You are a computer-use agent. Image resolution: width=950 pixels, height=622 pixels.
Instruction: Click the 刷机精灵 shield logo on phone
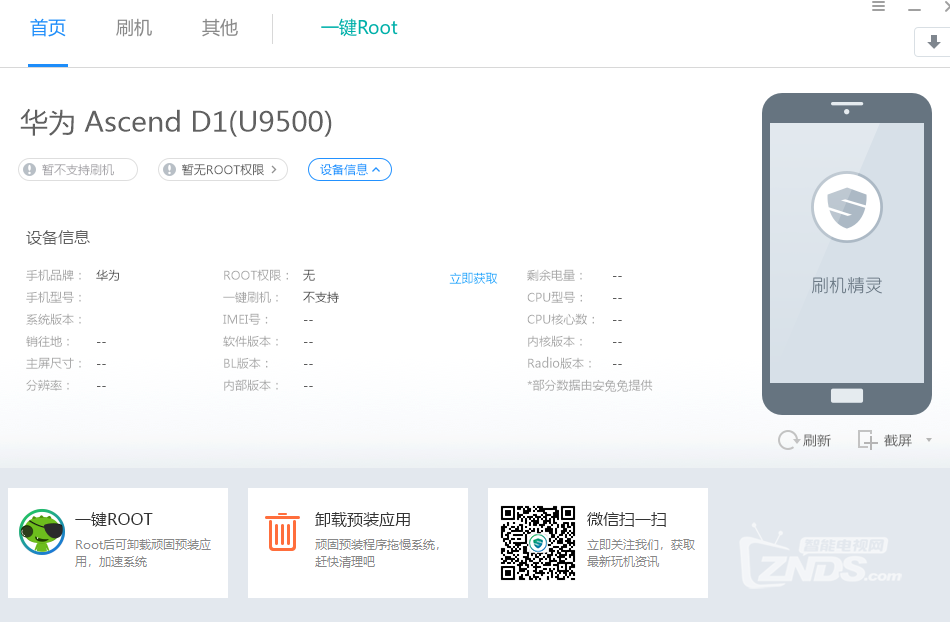pyautogui.click(x=846, y=207)
